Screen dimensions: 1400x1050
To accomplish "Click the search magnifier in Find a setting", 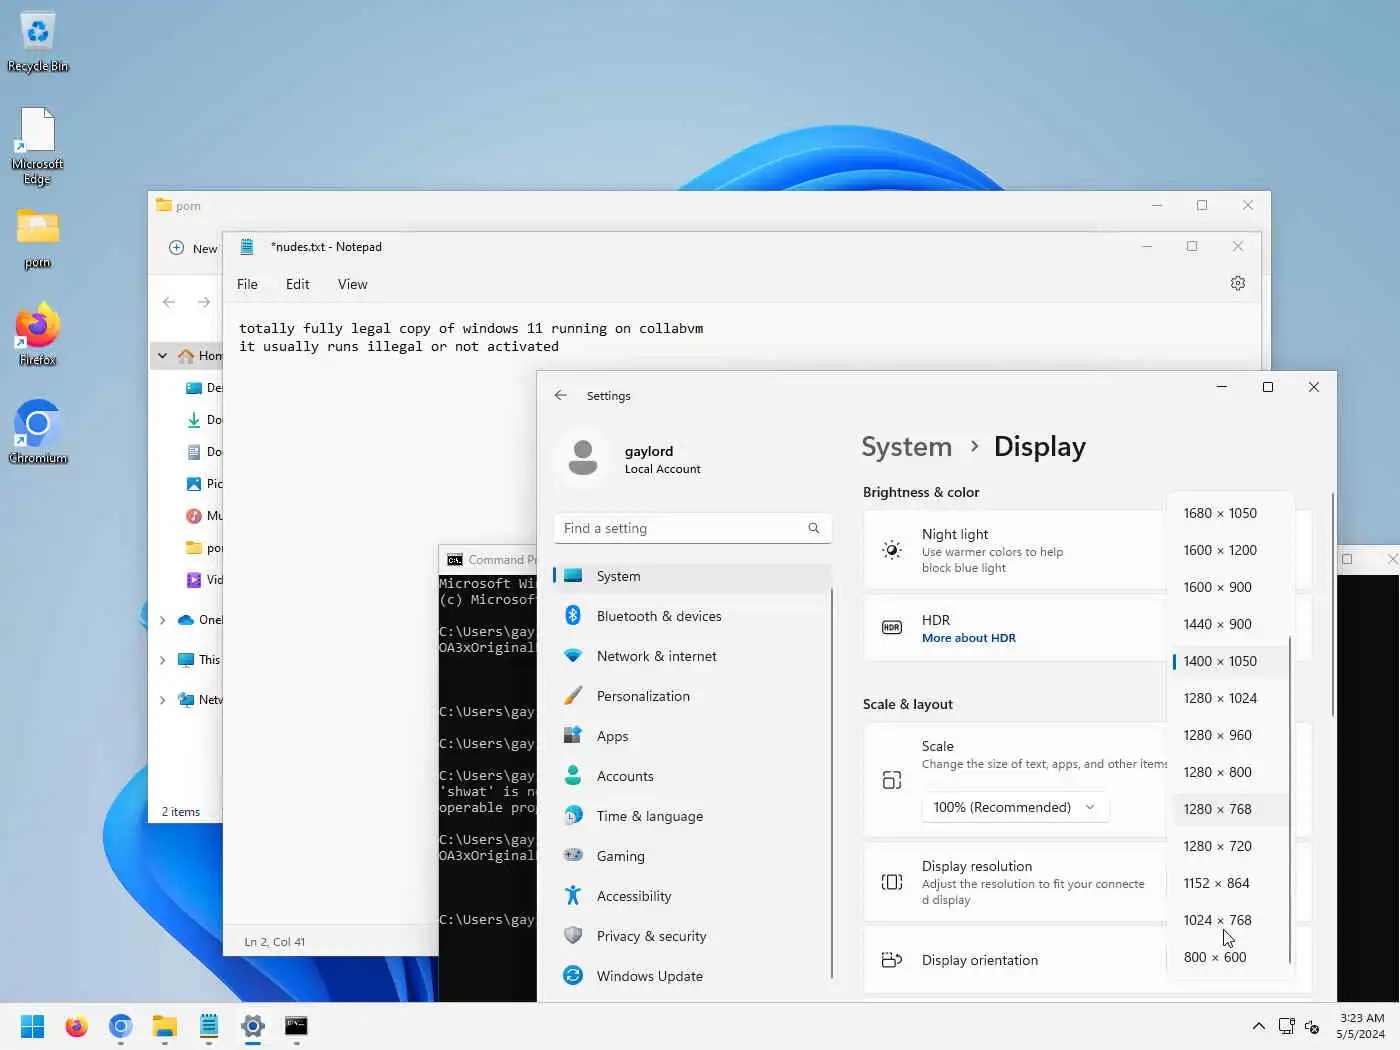I will click(x=814, y=528).
